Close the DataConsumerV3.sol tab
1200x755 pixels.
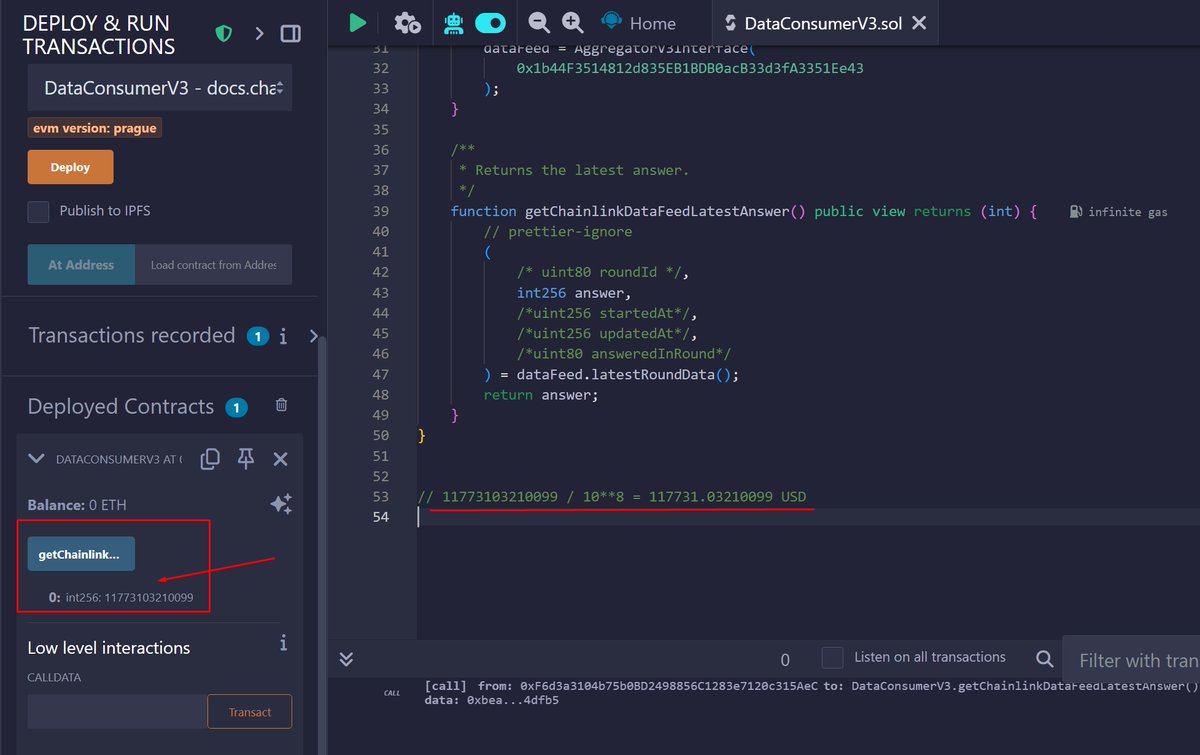point(919,23)
